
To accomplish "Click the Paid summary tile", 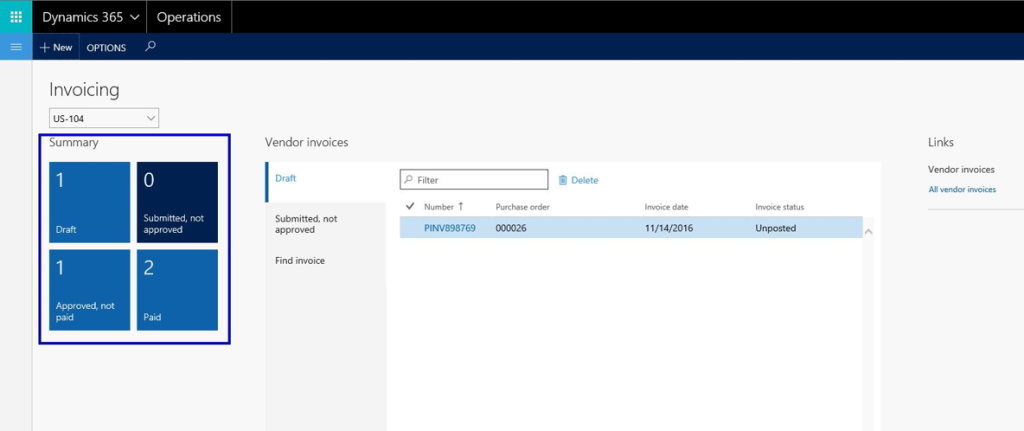I will coord(177,290).
